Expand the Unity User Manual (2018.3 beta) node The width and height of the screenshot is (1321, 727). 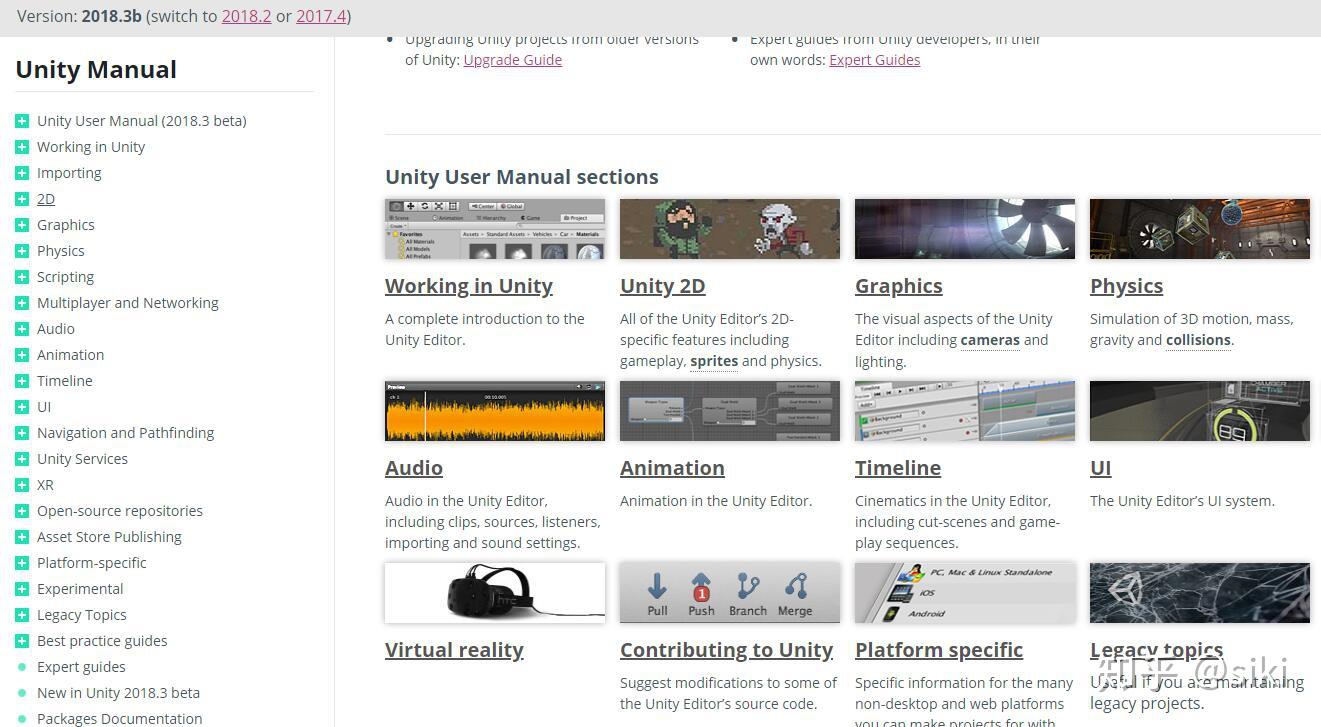point(22,121)
